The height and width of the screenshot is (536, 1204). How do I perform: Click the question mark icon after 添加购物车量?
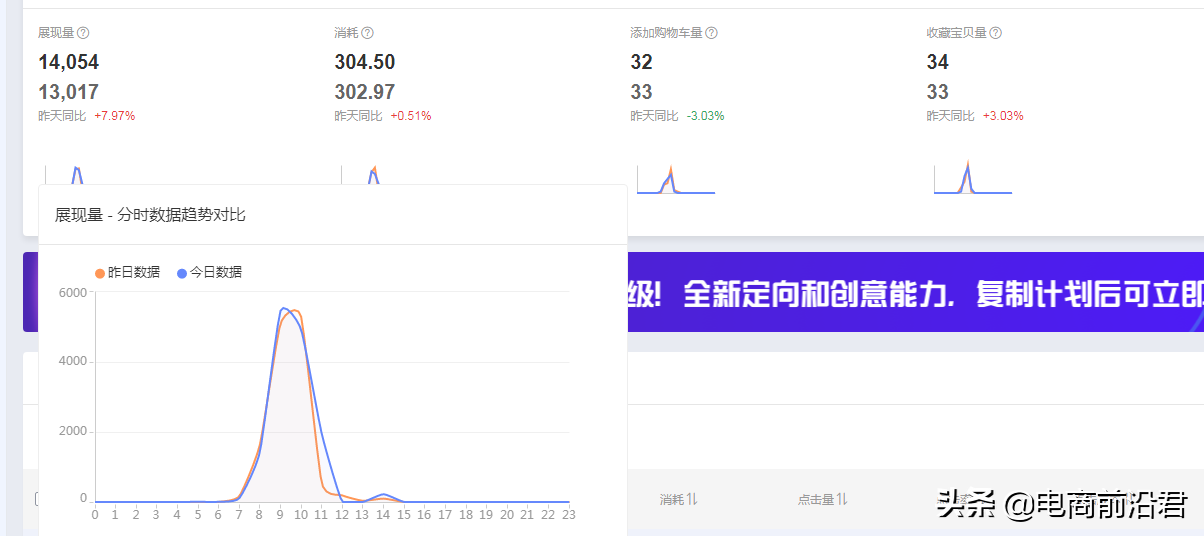tap(711, 33)
